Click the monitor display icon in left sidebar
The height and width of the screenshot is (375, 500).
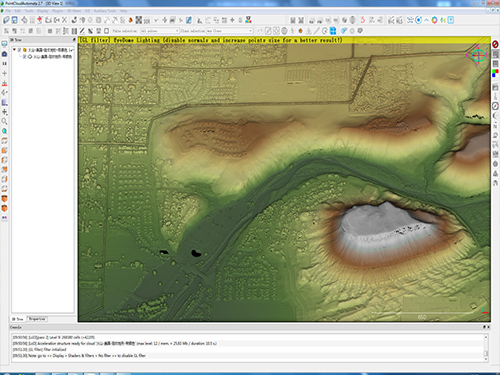[x=4, y=44]
